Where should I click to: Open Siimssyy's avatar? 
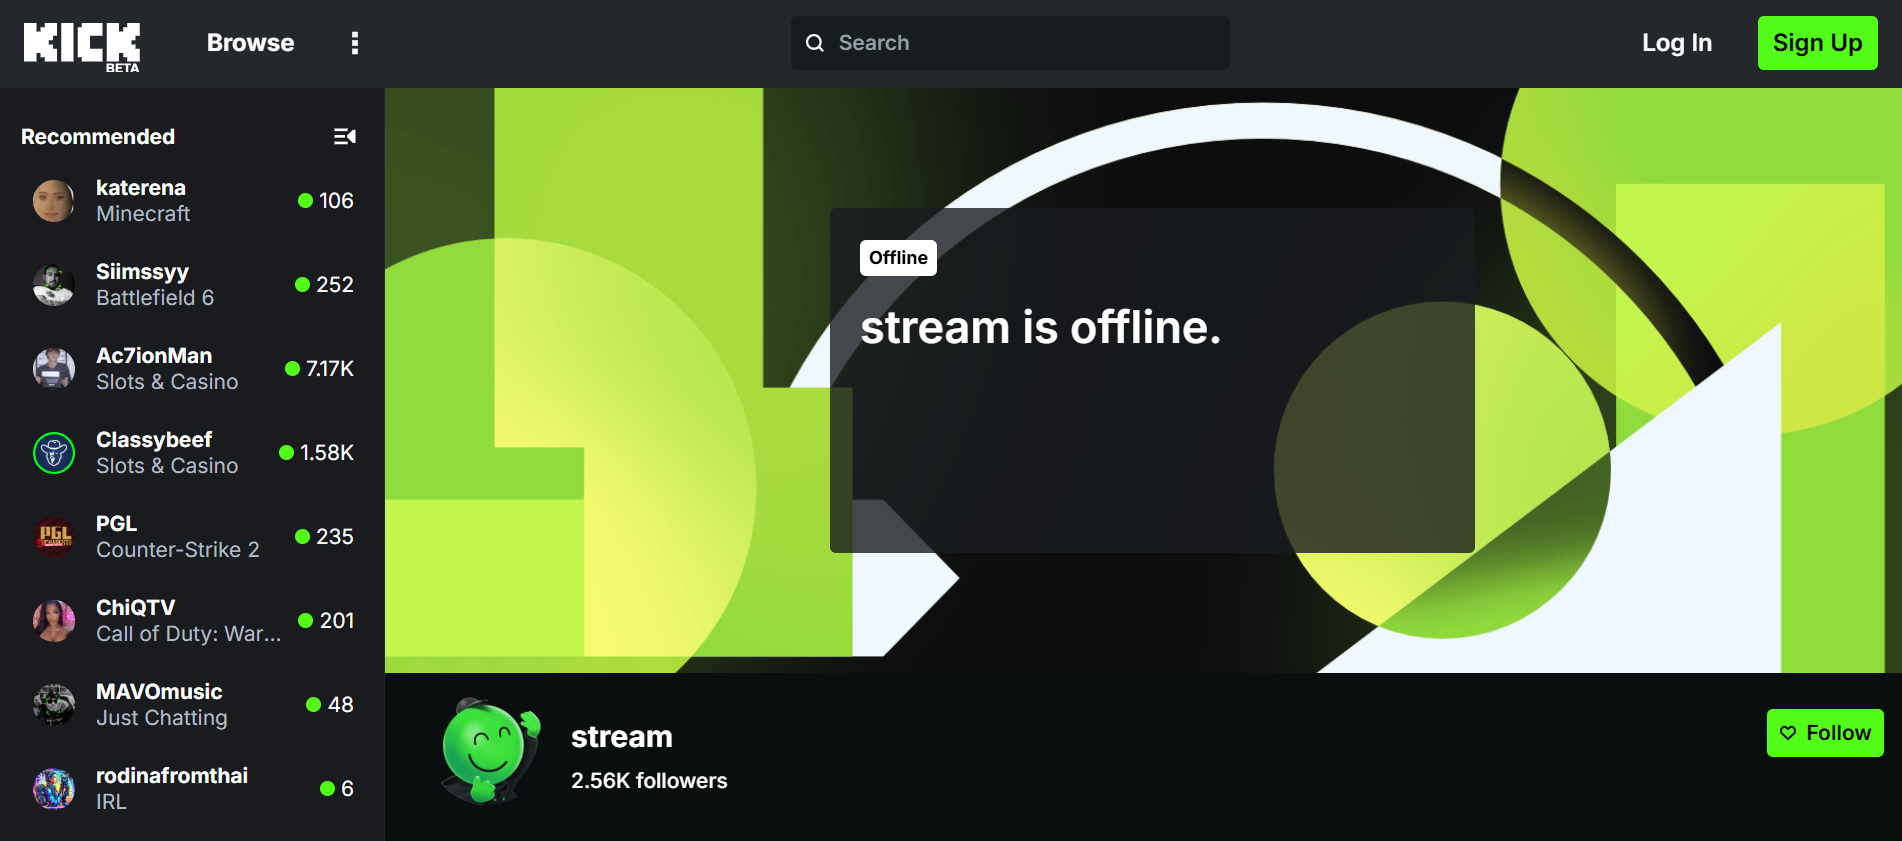coord(54,285)
